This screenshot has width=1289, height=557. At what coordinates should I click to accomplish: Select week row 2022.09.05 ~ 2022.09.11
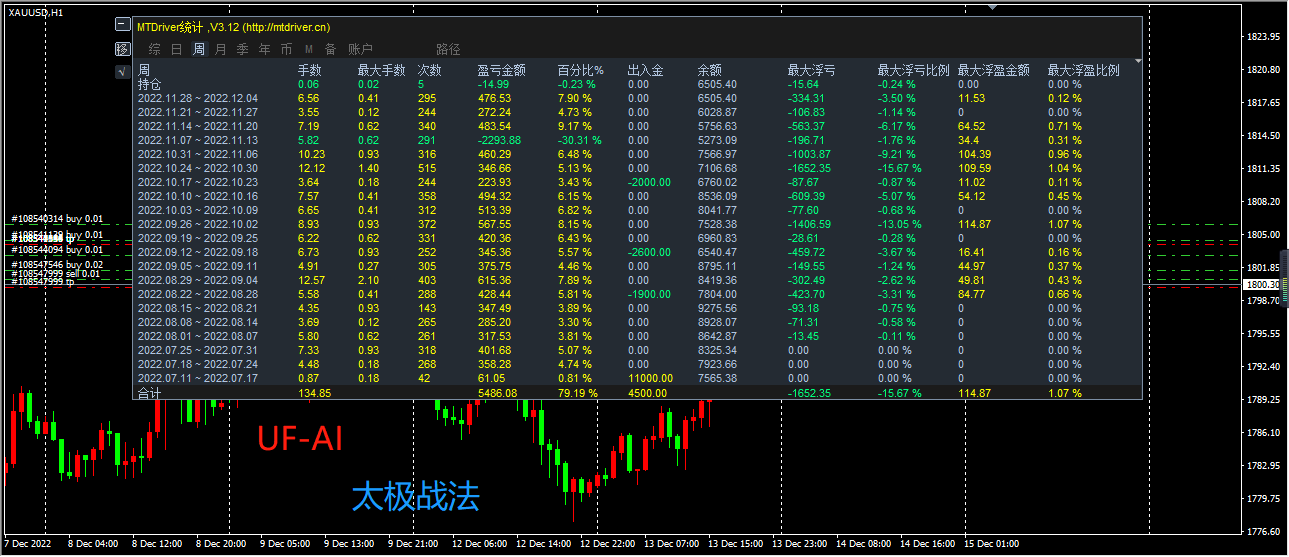pos(197,266)
